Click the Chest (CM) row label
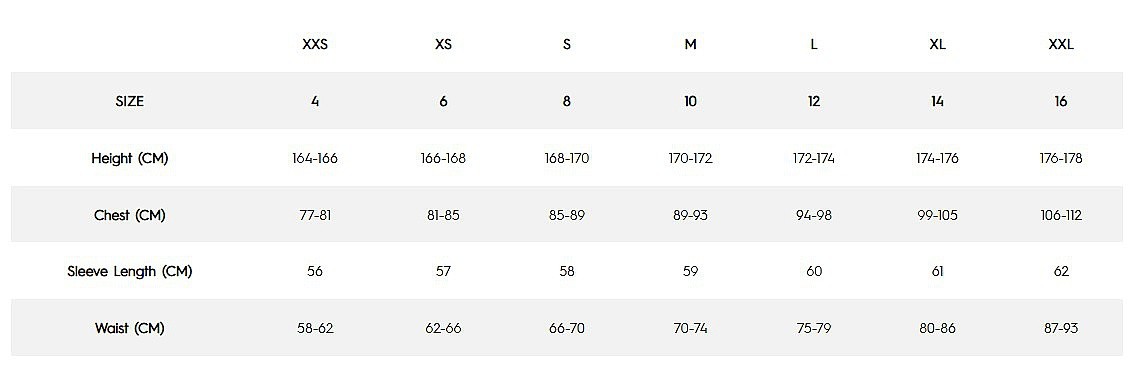The height and width of the screenshot is (370, 1140). [x=129, y=215]
